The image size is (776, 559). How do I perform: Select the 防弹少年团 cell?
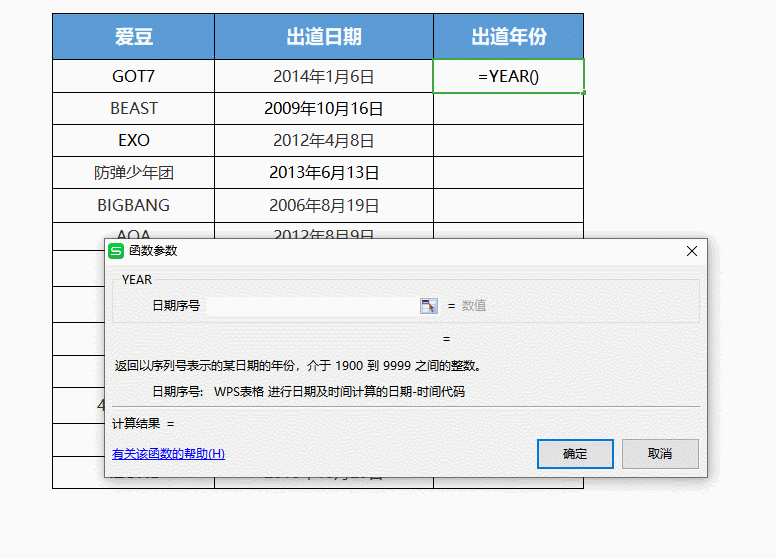[x=133, y=173]
